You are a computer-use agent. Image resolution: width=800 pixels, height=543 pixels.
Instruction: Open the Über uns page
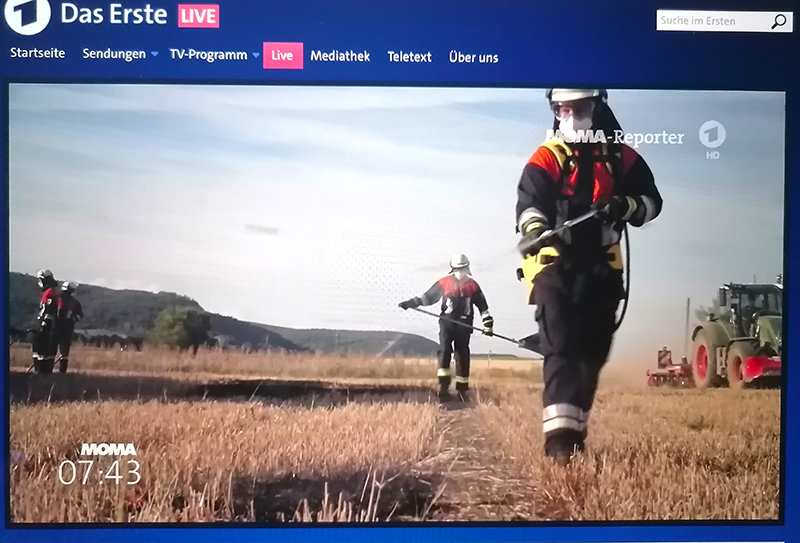(473, 57)
